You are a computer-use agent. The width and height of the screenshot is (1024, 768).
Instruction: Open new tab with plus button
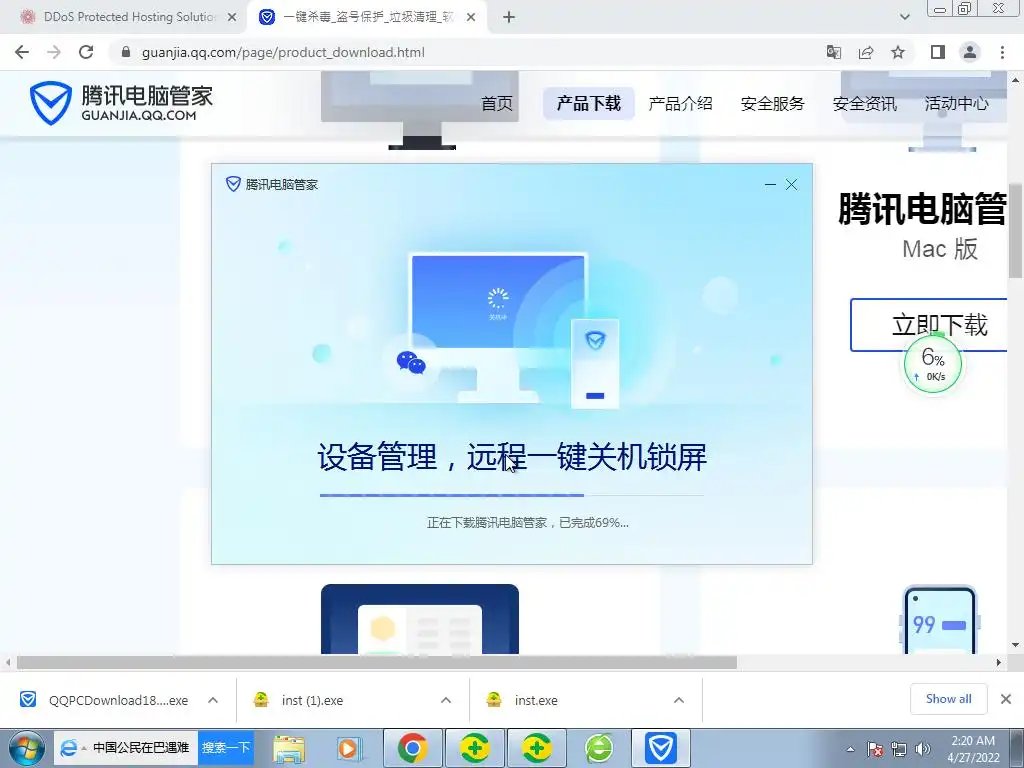click(x=509, y=18)
